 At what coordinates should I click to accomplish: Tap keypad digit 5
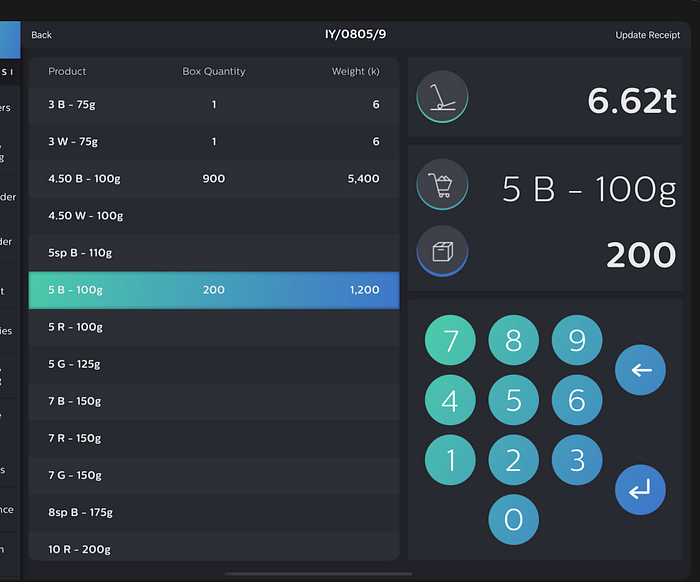(513, 400)
